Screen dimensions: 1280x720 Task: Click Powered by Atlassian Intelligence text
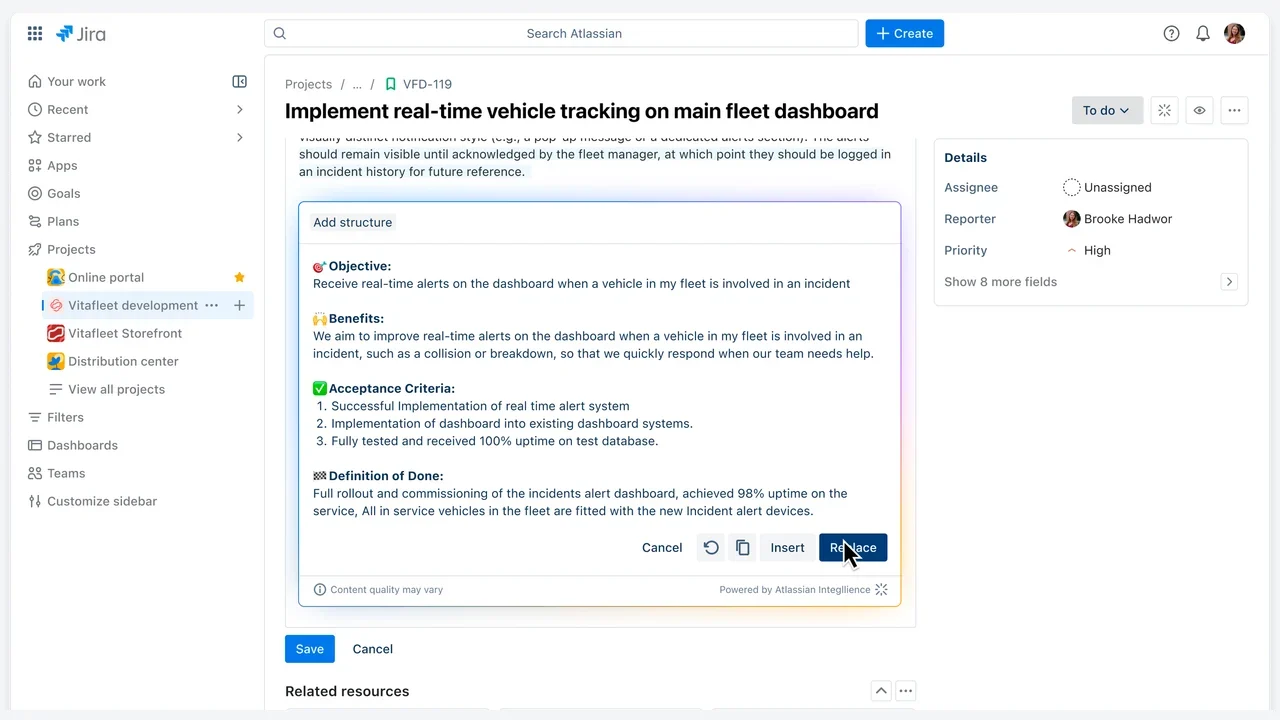[795, 590]
